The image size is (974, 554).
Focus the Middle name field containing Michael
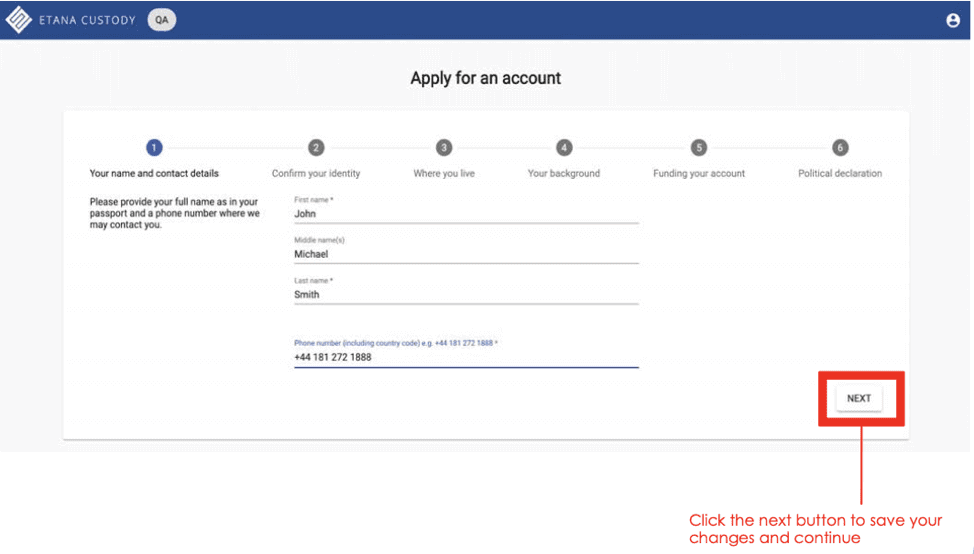point(465,255)
